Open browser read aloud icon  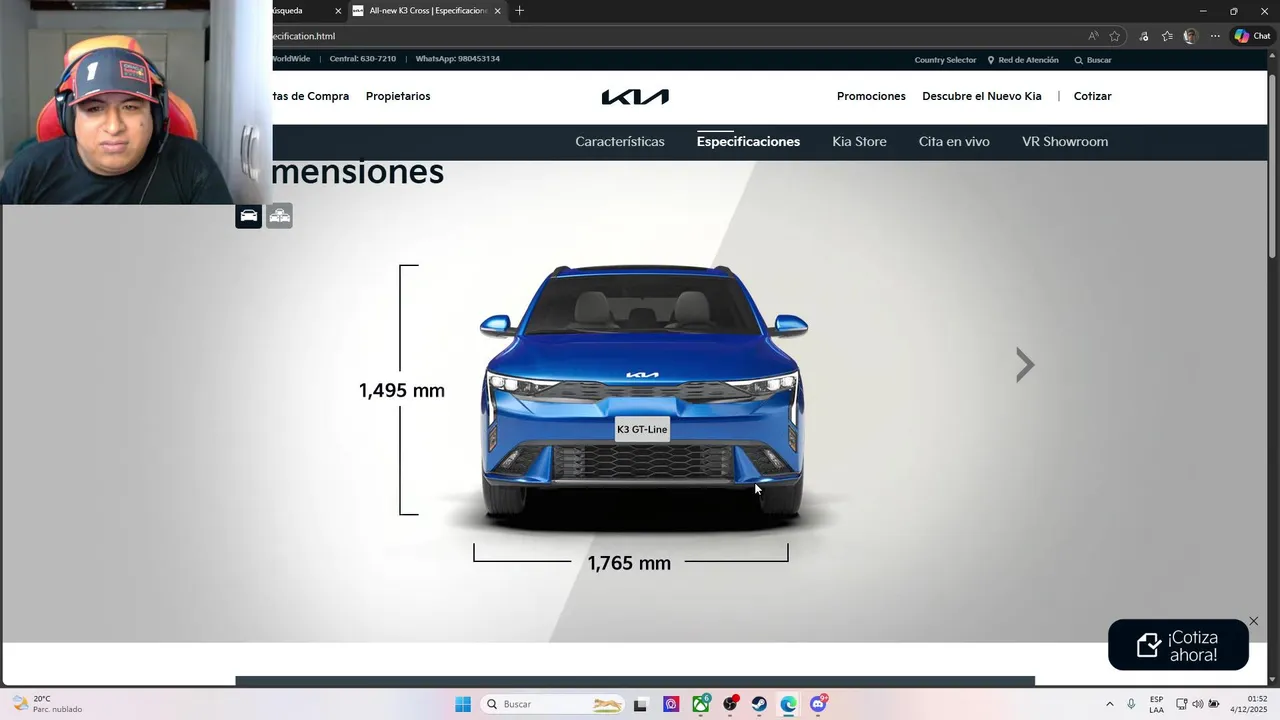pos(1093,36)
